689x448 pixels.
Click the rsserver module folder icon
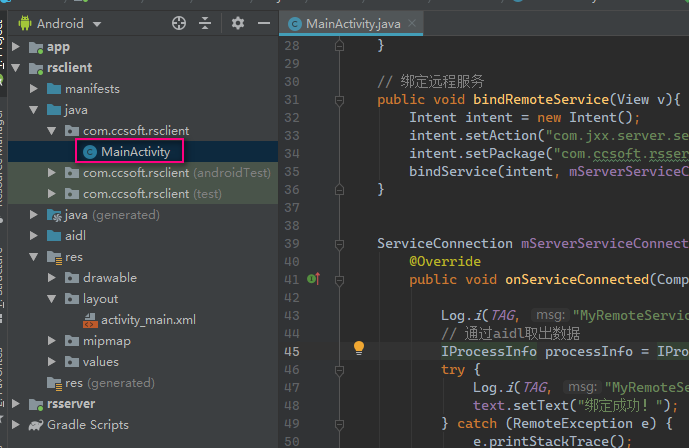[36, 404]
